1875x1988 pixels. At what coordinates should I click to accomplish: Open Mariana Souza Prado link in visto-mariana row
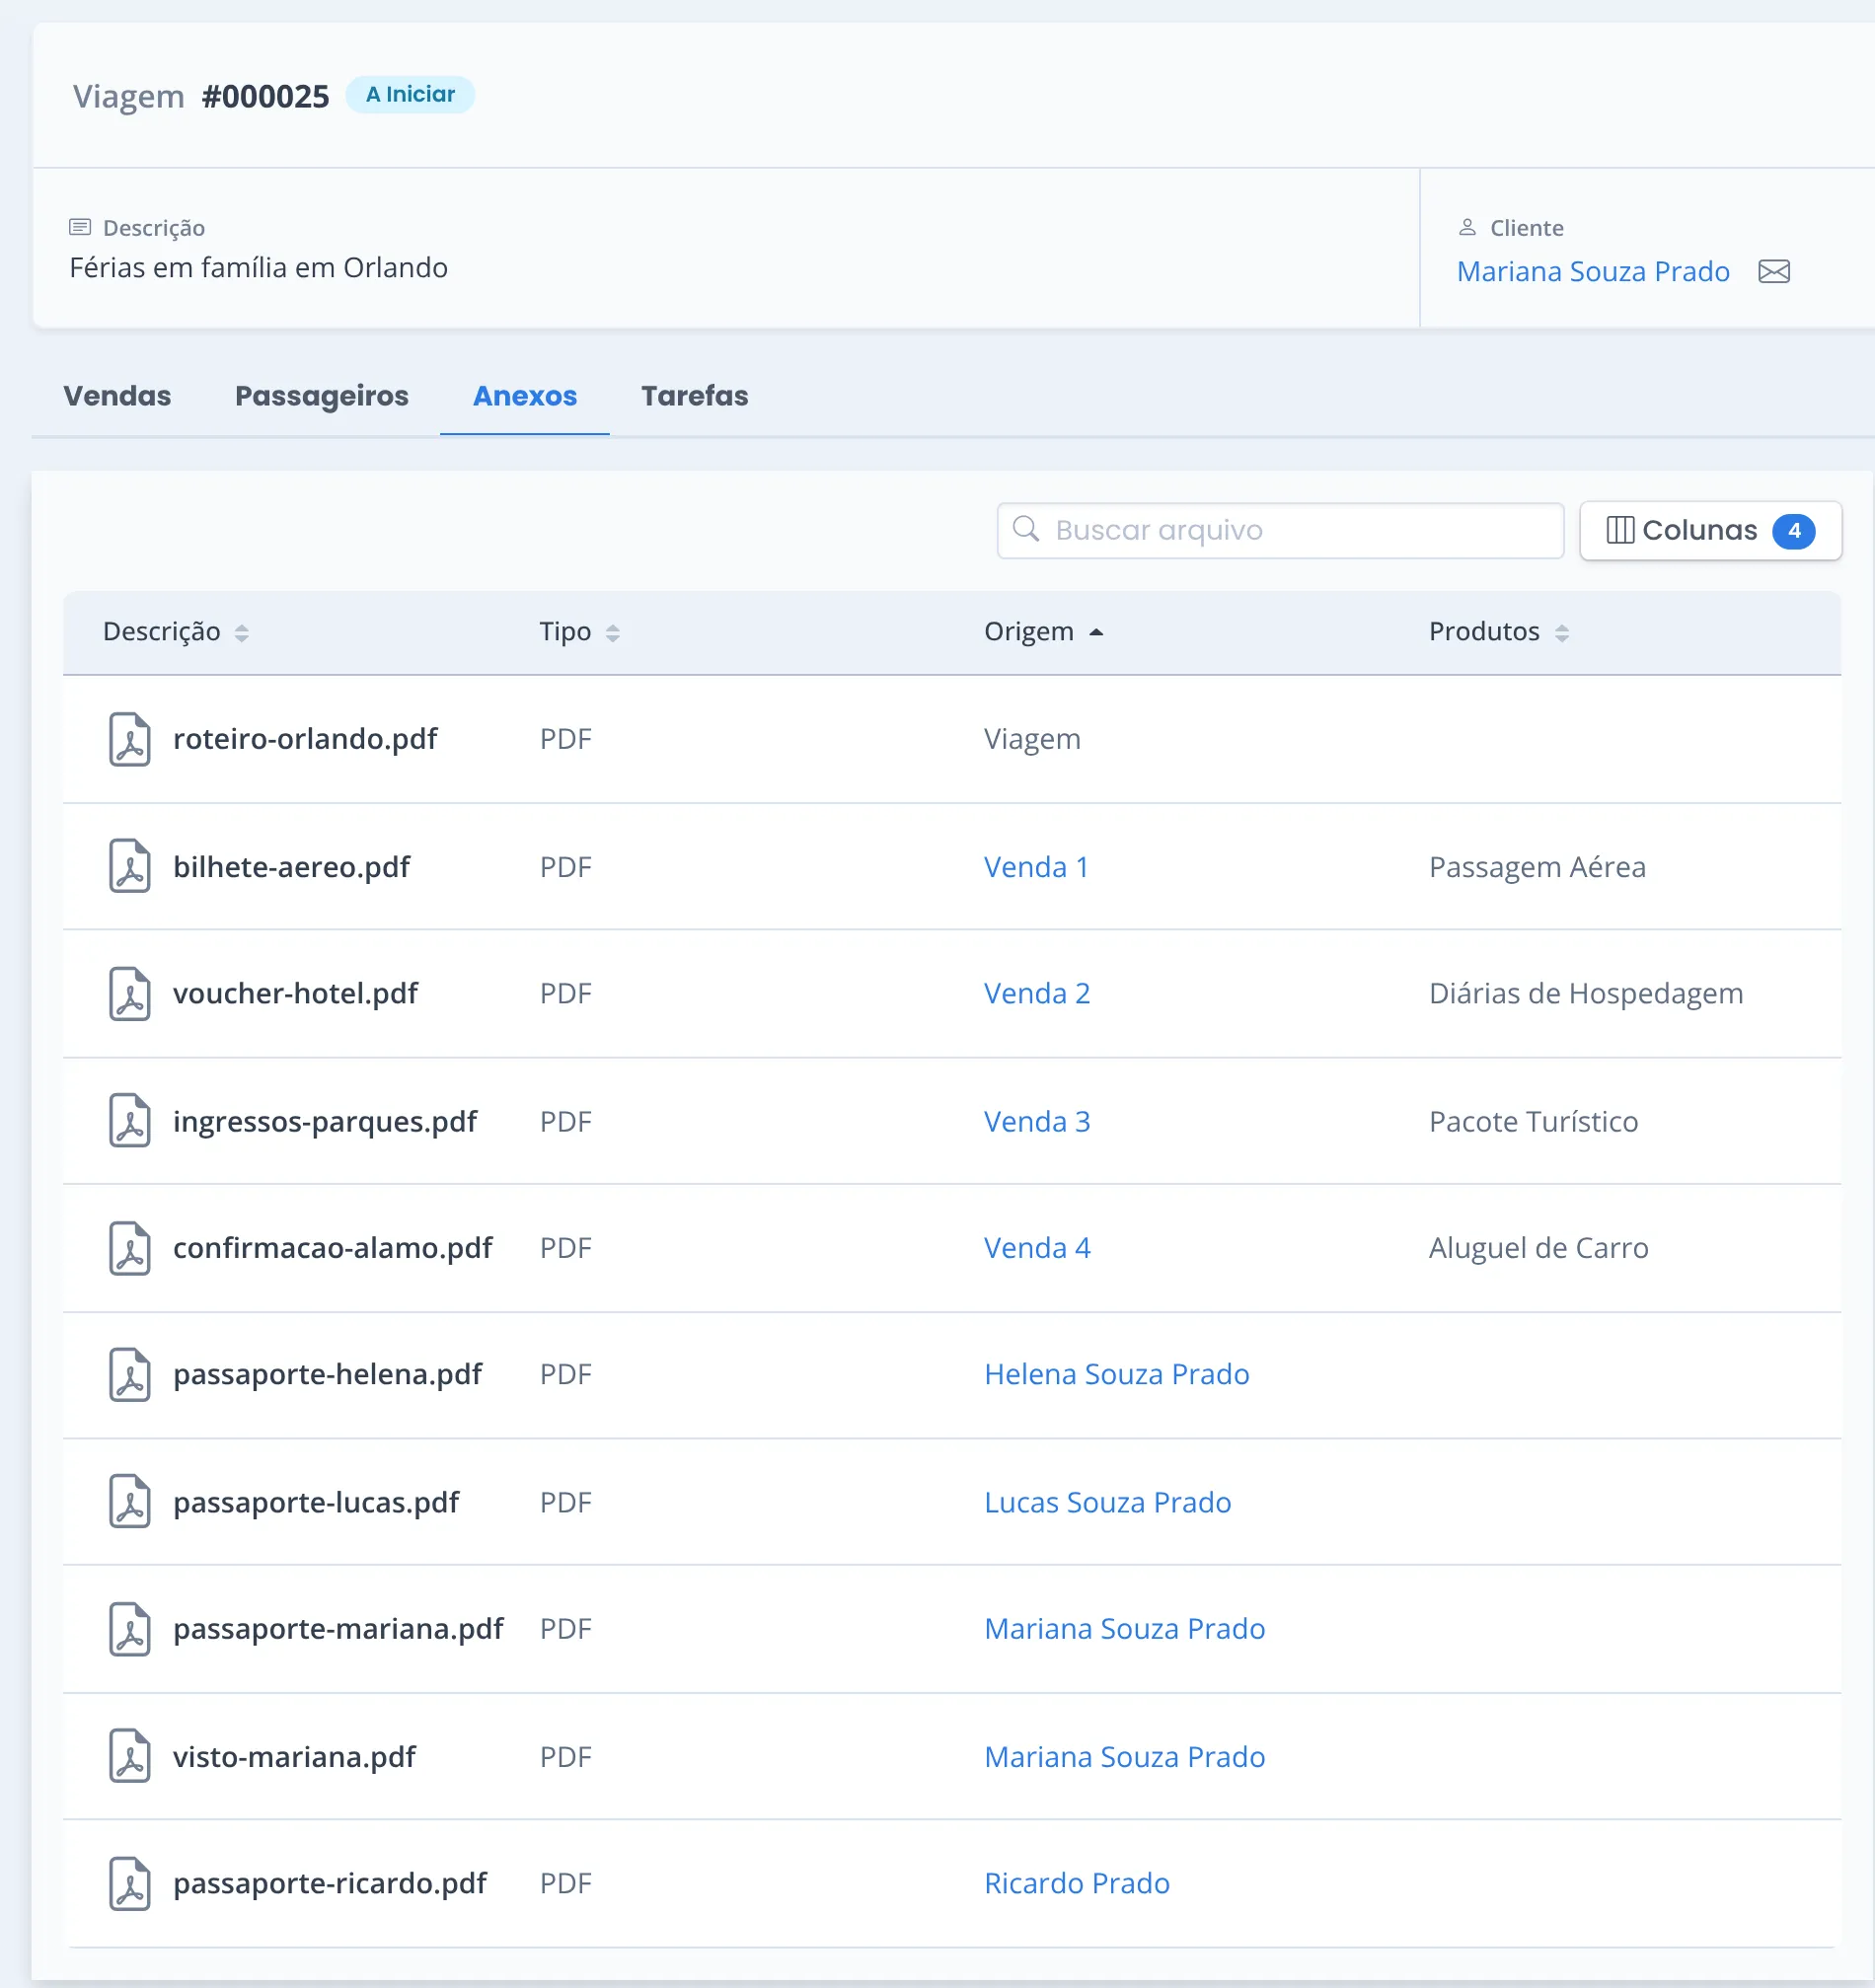pos(1125,1757)
